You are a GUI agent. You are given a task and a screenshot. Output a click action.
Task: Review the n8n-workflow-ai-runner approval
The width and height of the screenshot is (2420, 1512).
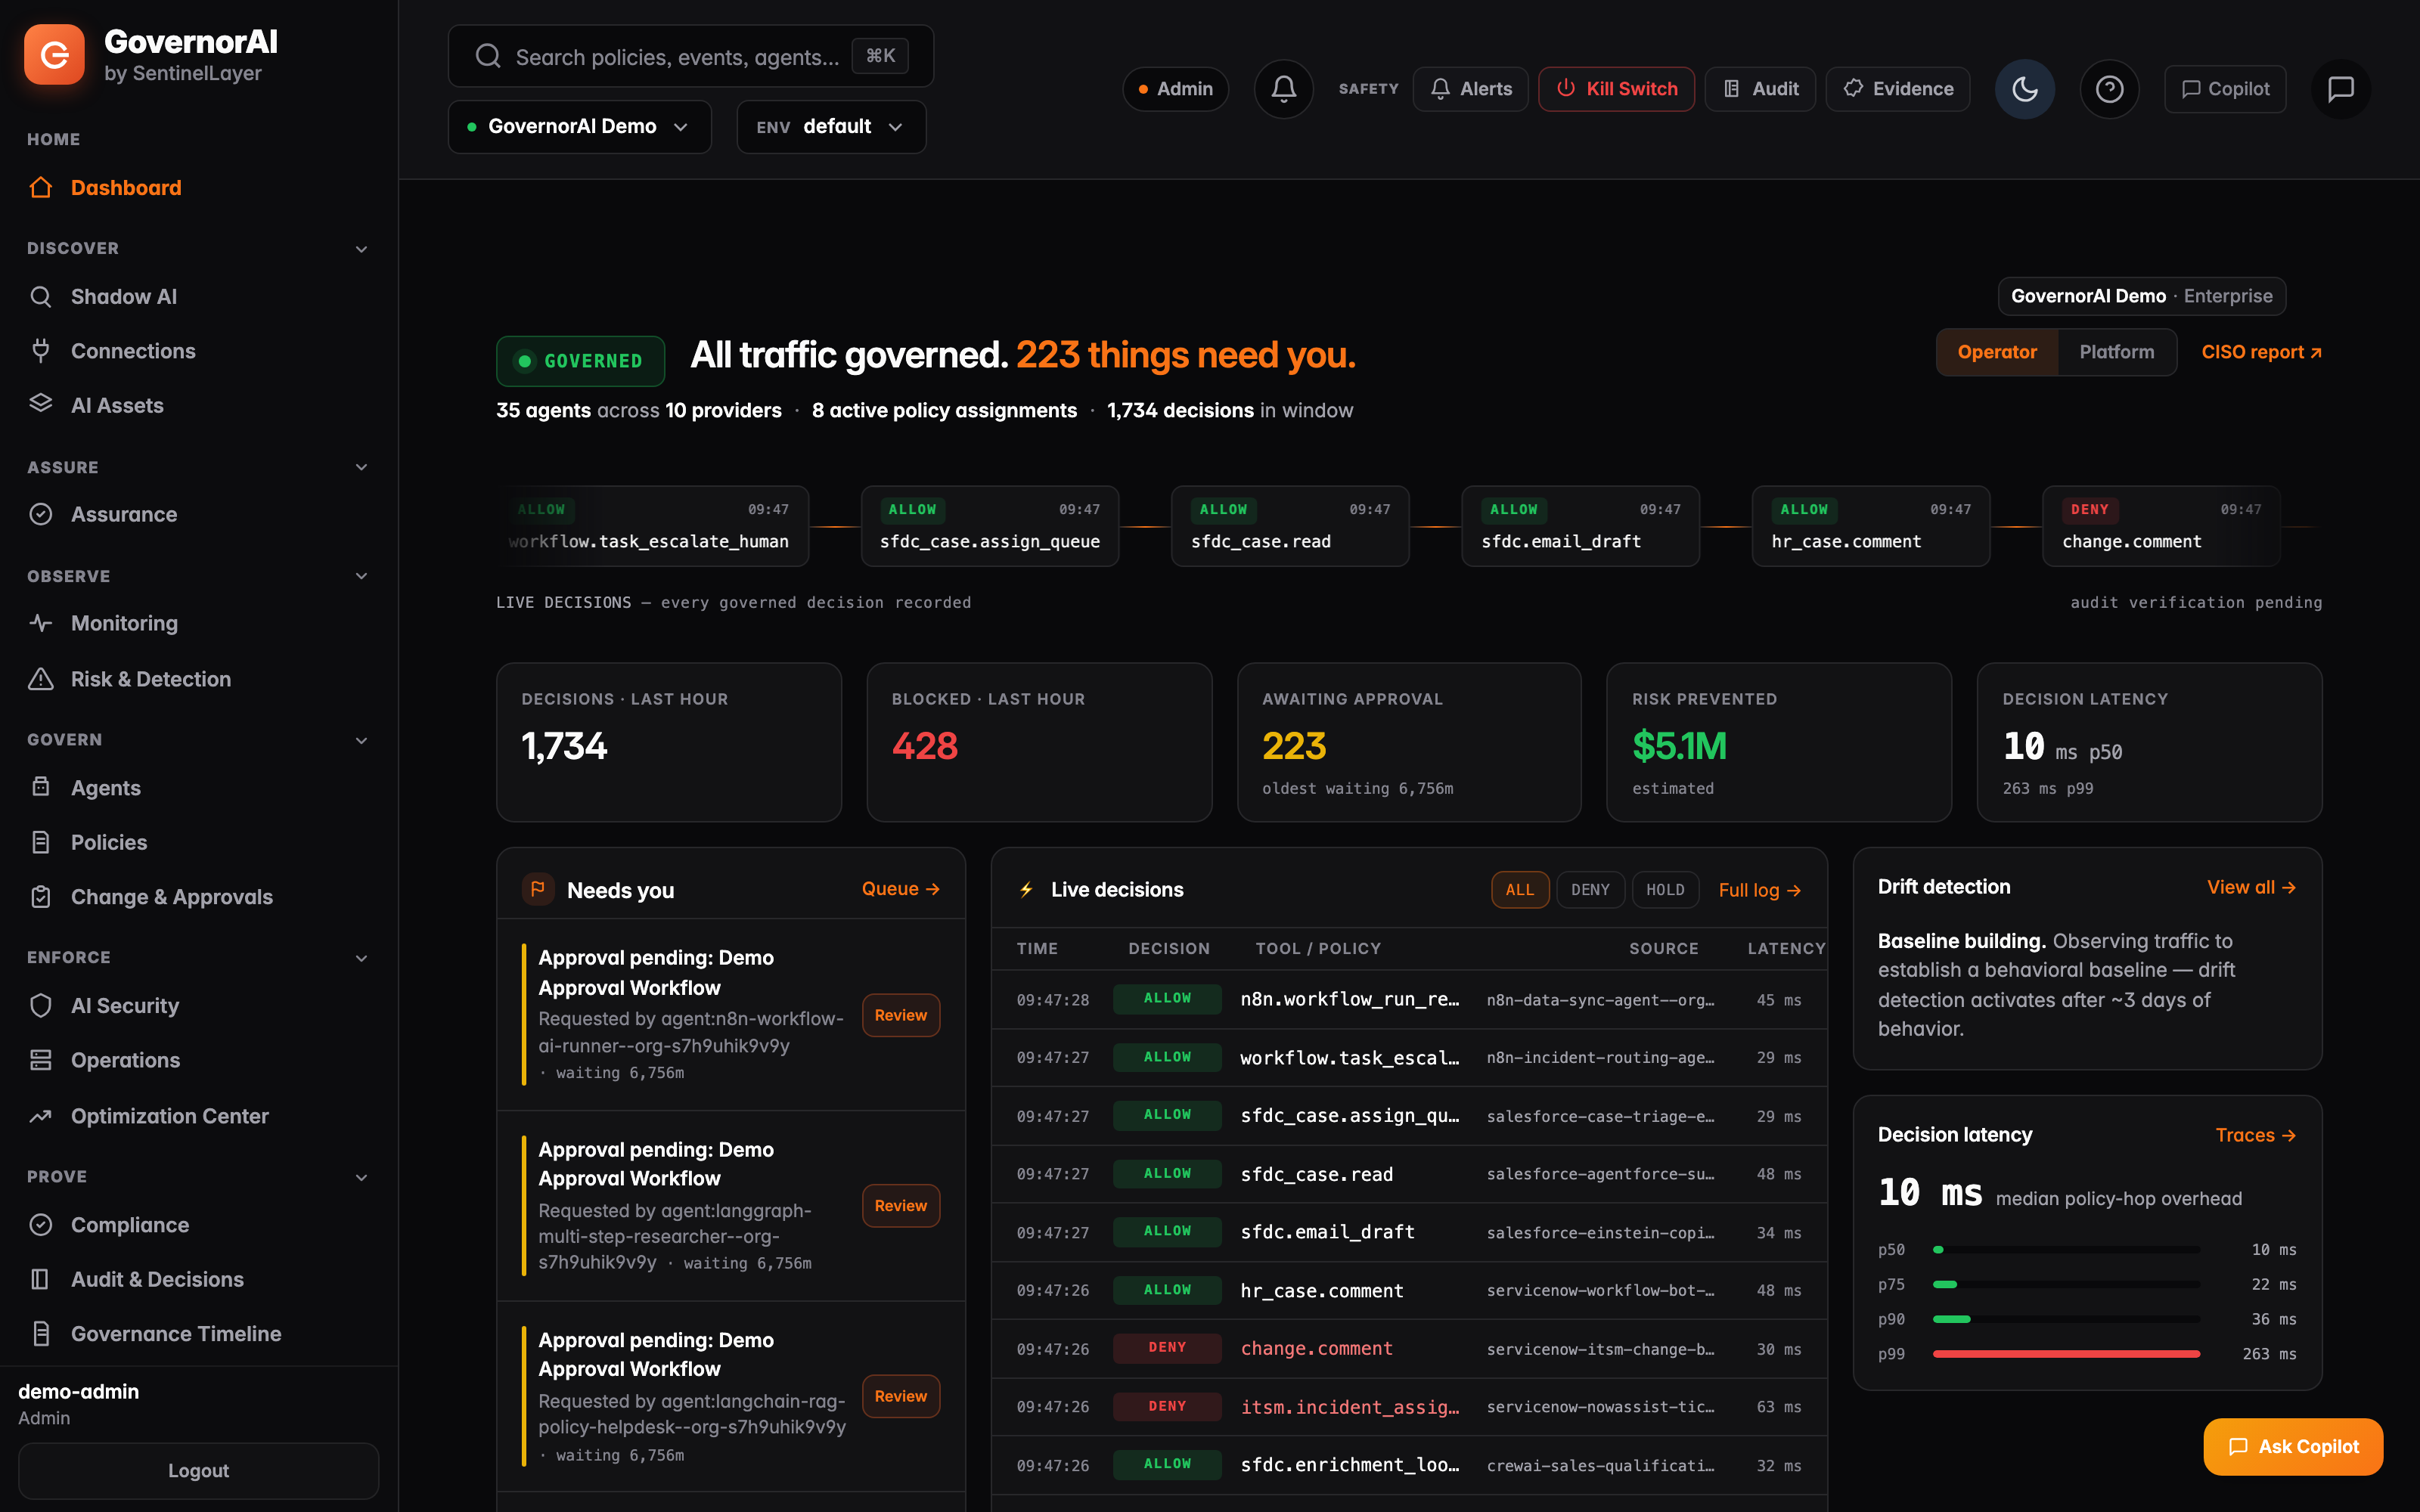(900, 1015)
